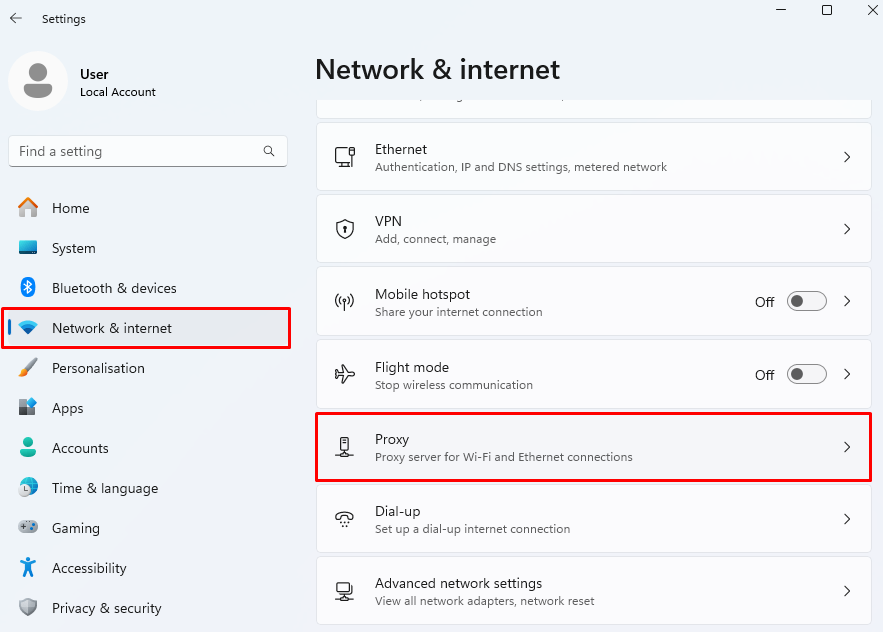Click the Gaming controller icon
The height and width of the screenshot is (632, 883).
28,528
